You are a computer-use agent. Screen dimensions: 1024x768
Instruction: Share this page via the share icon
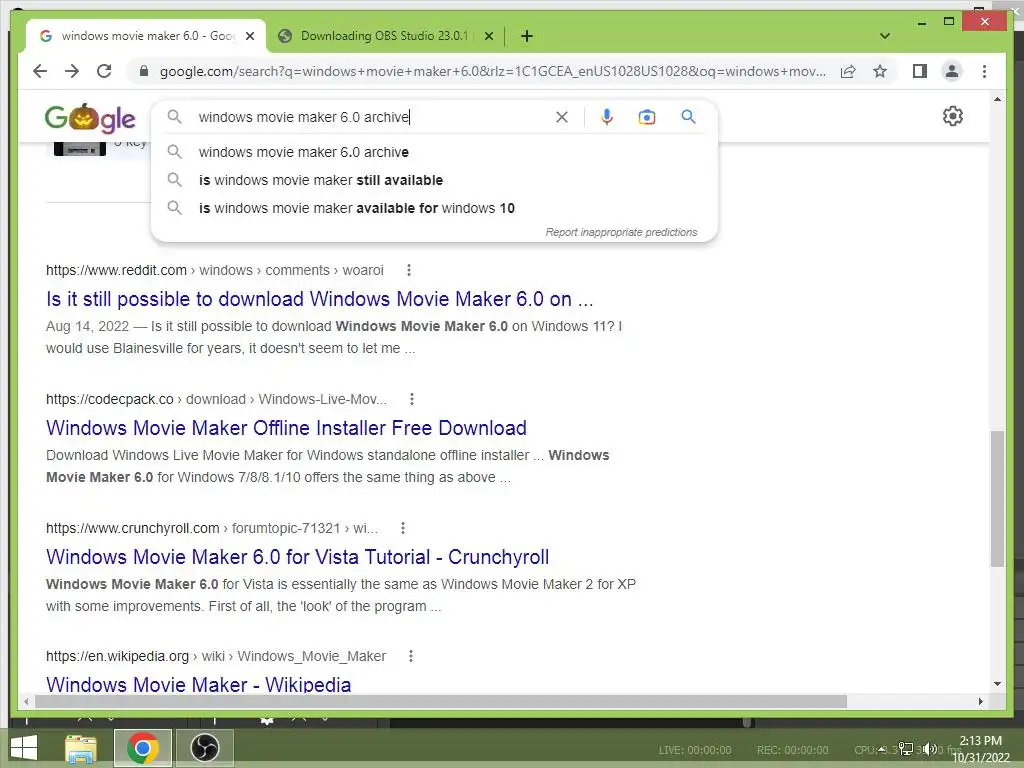click(x=848, y=71)
